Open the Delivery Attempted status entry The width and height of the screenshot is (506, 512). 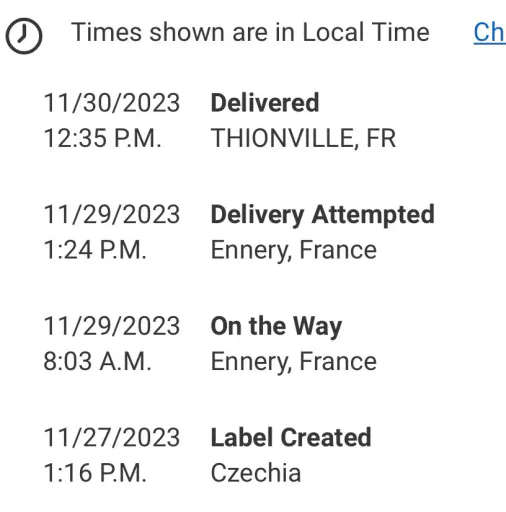pyautogui.click(x=323, y=215)
